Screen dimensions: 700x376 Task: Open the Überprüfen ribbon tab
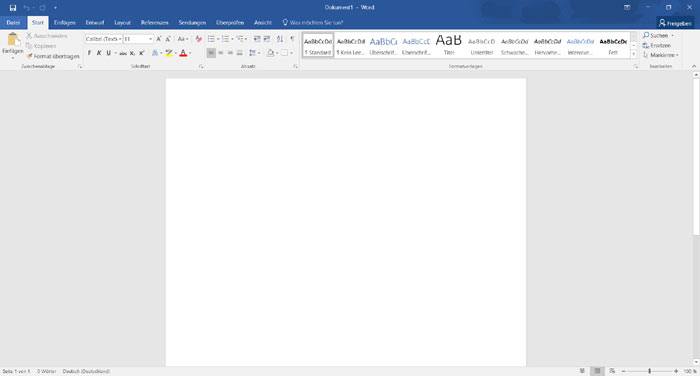click(230, 22)
